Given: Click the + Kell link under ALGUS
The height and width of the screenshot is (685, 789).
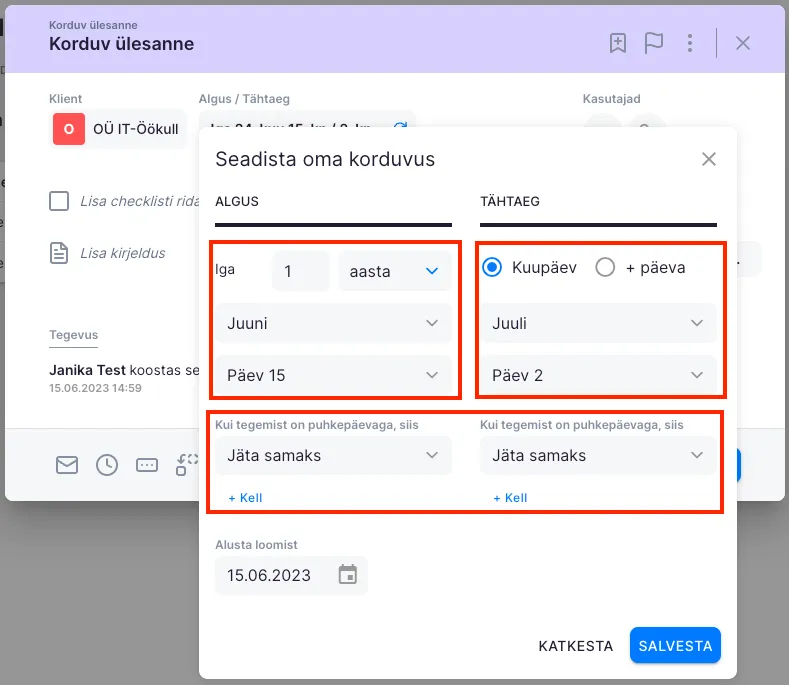Looking at the screenshot, I should [245, 498].
